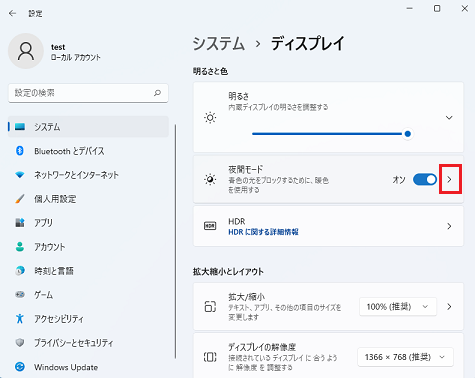
Task: Open the HDR settings chevron
Action: coord(449,226)
